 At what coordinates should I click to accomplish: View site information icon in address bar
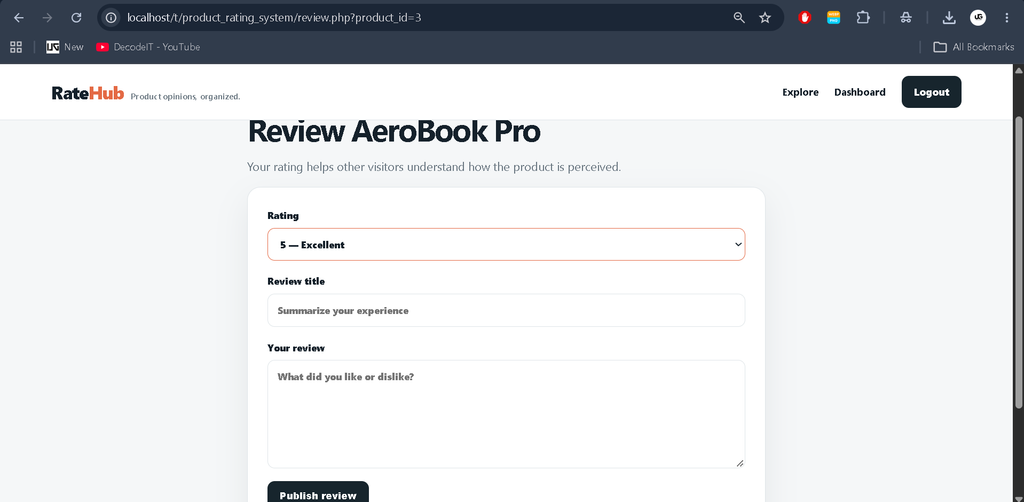(x=111, y=18)
